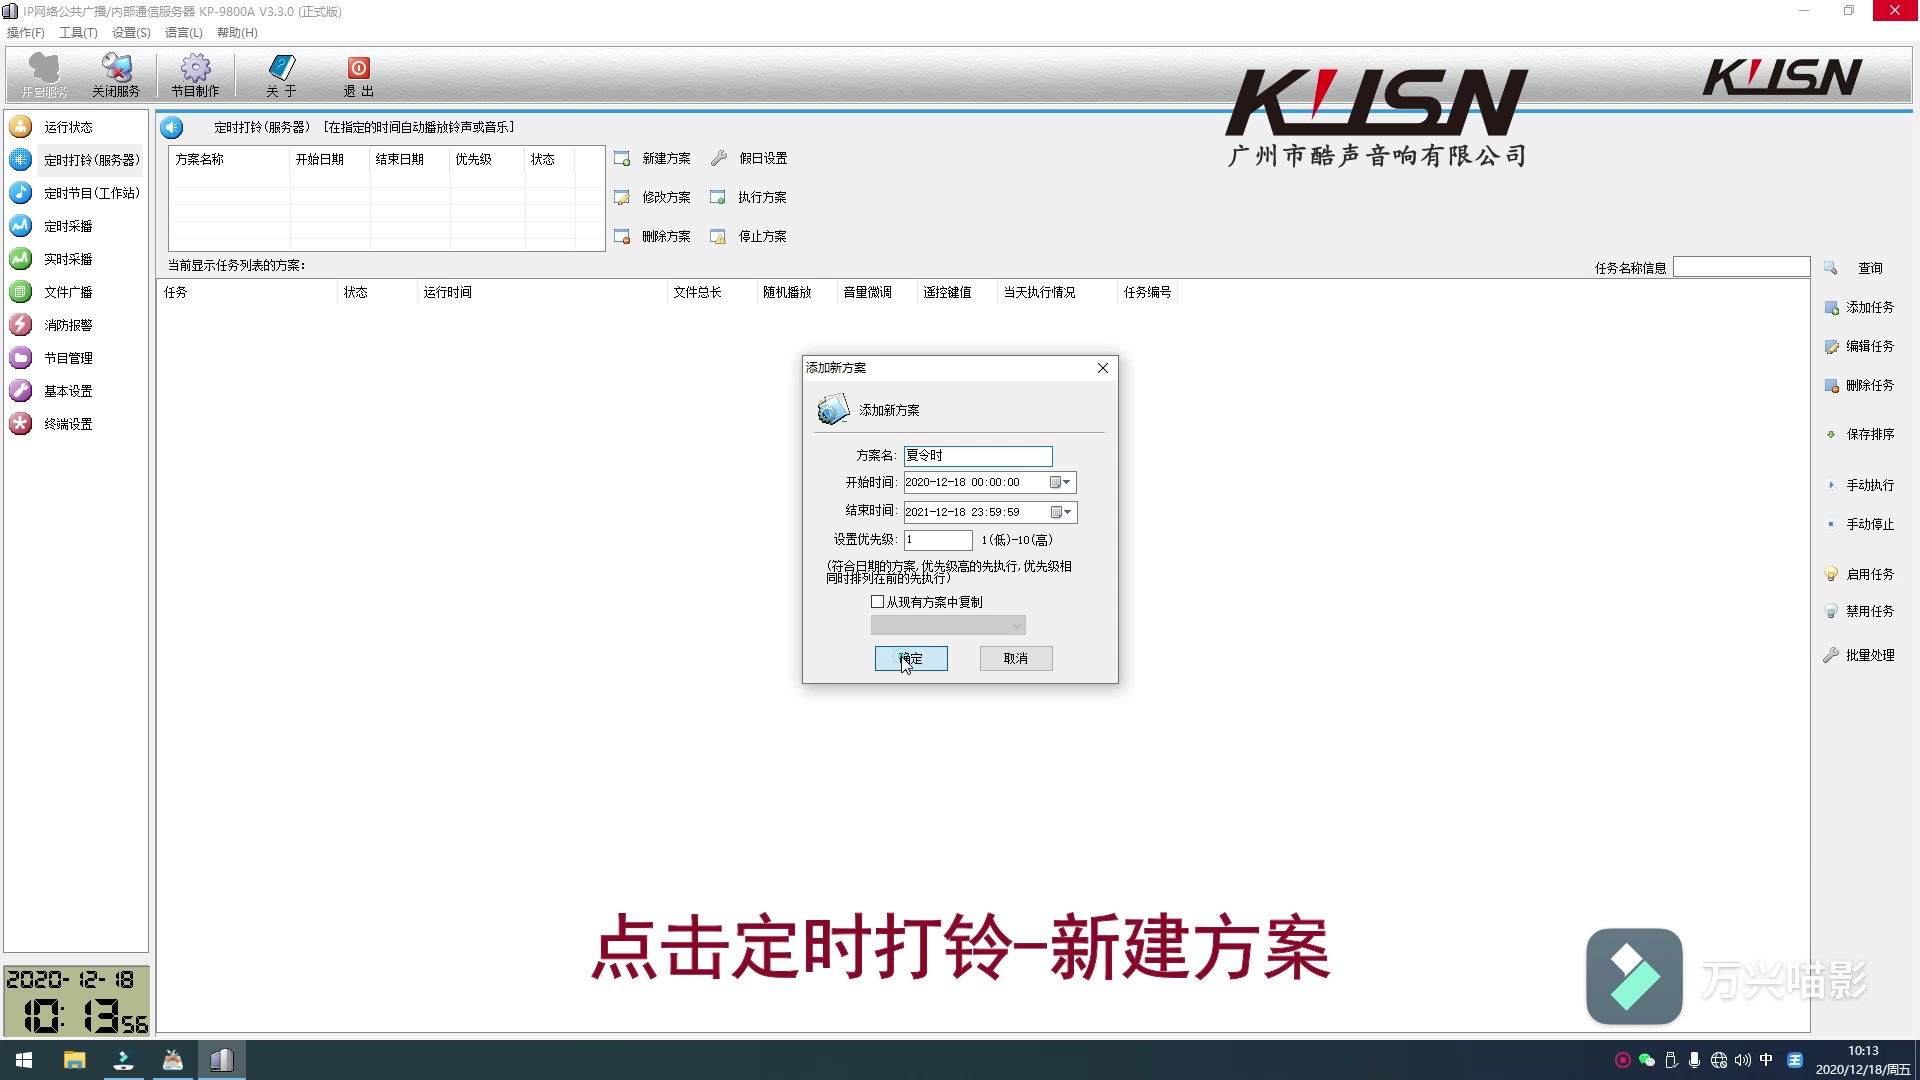
Task: Click 删除任务 on the right panel
Action: click(1860, 385)
